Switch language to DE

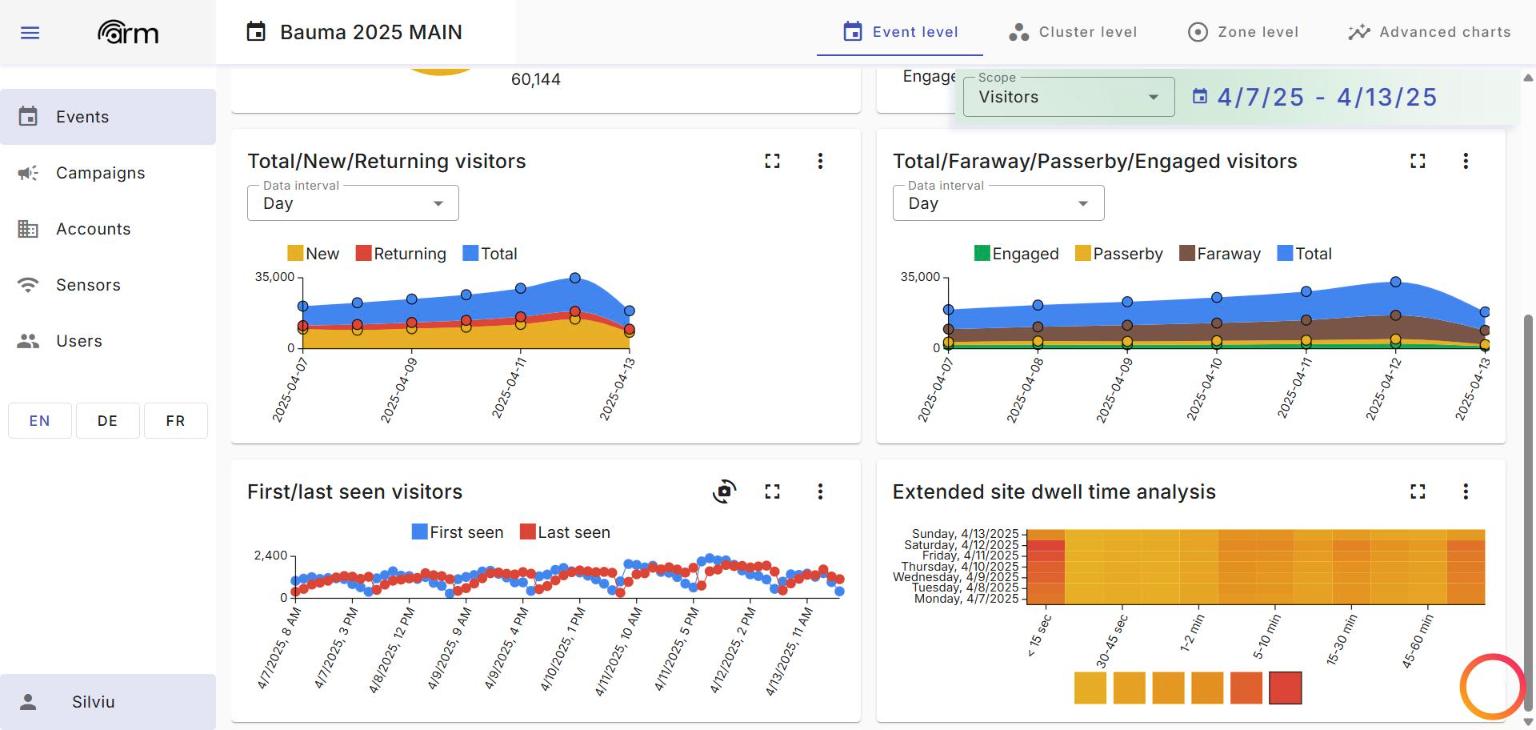tap(108, 421)
